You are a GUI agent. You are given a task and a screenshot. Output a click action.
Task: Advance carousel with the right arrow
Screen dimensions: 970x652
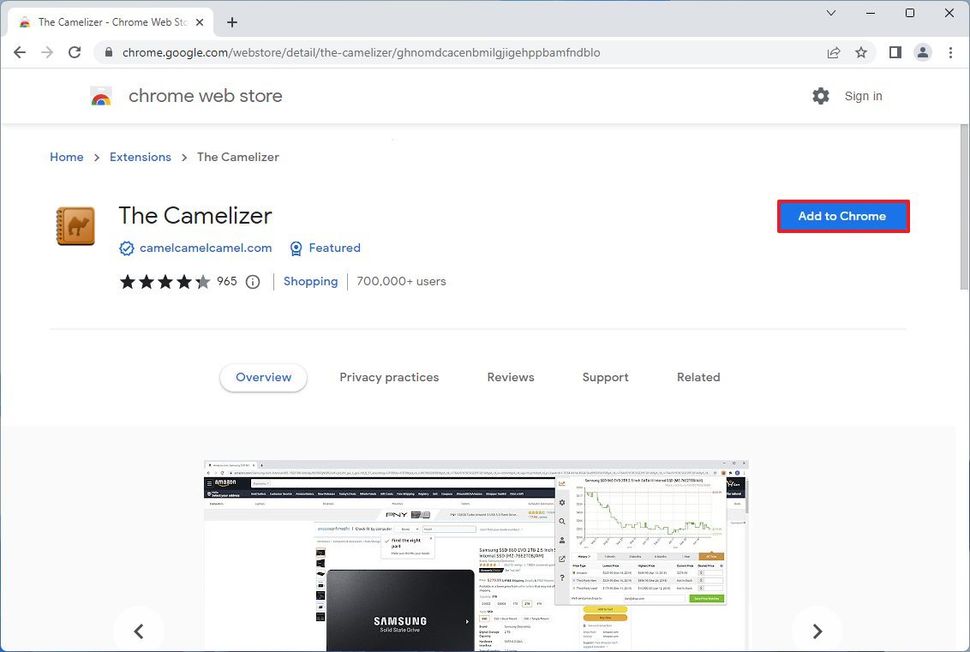[x=817, y=630]
